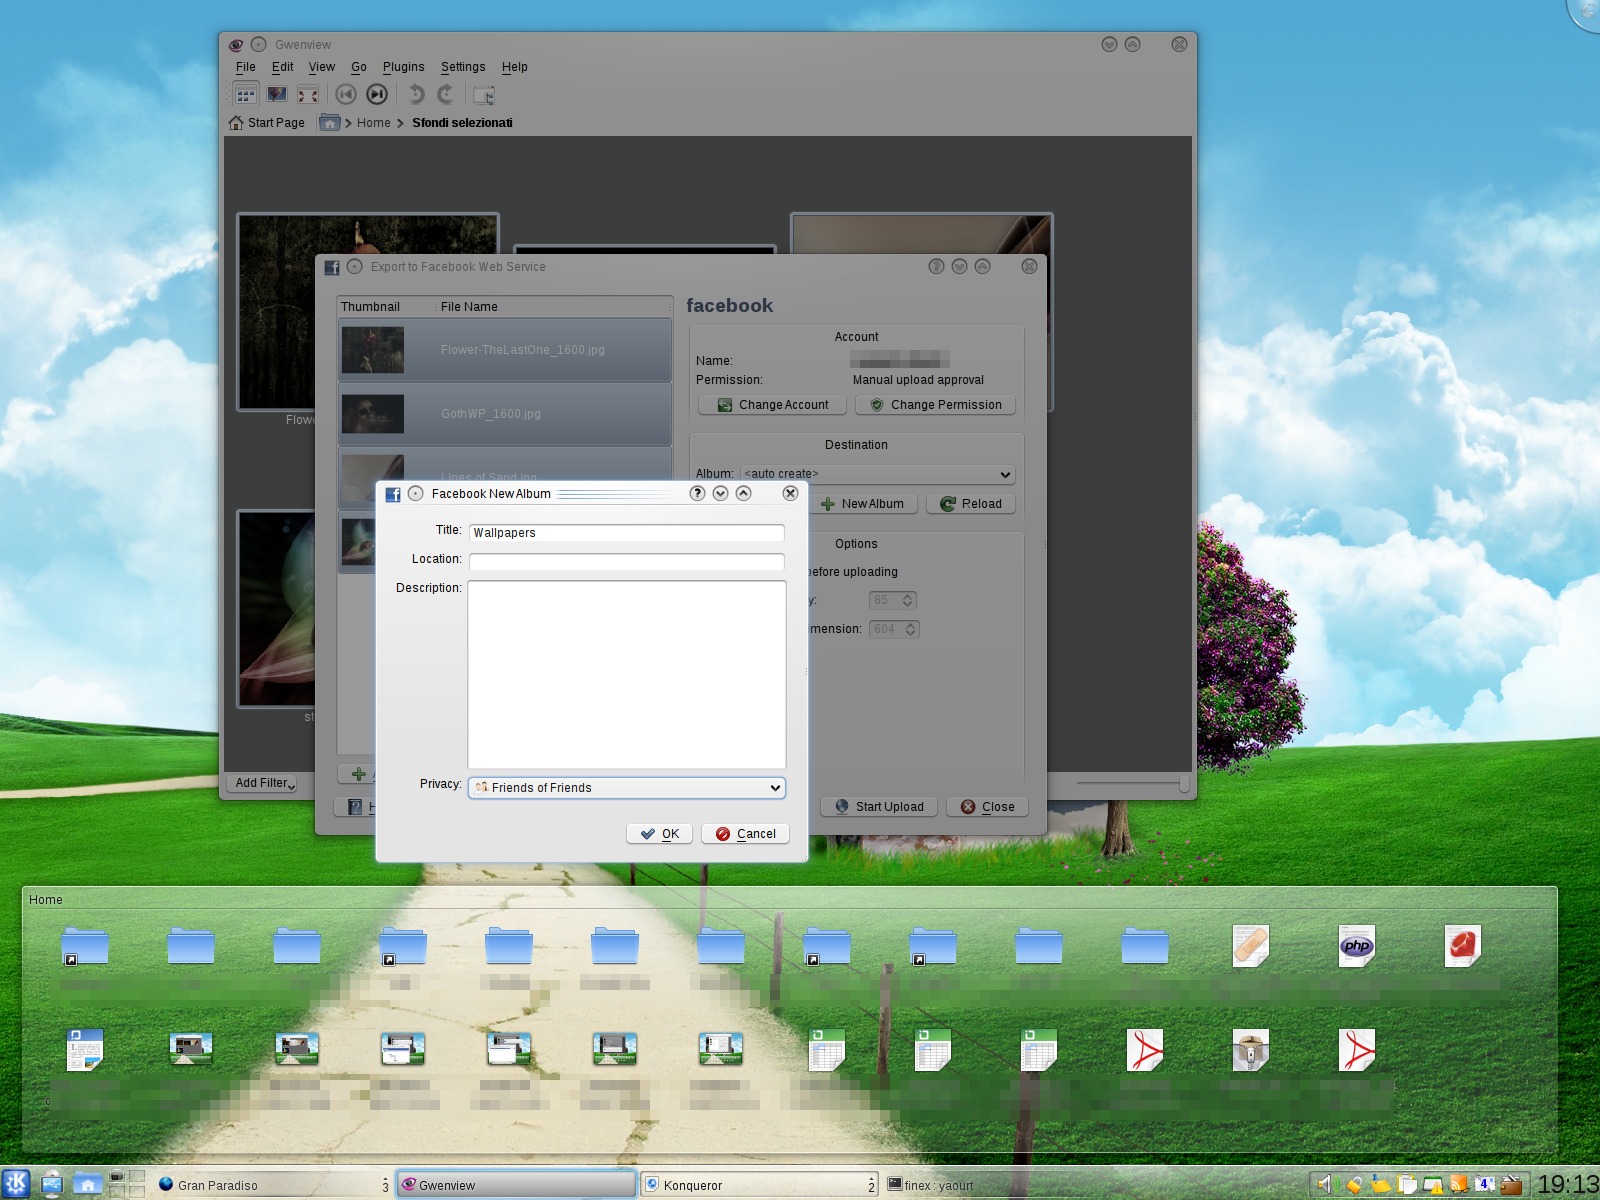1600x1200 pixels.
Task: Go to previous image in Gwenview toolbar
Action: point(346,95)
